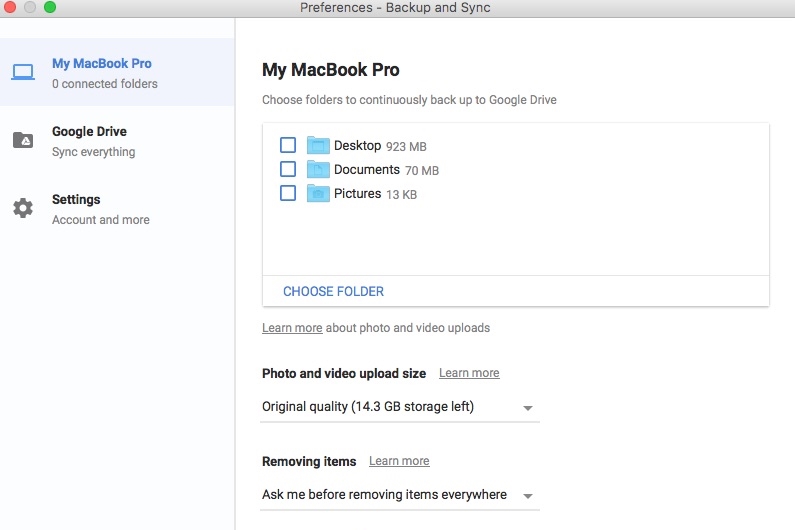Open the Original quality upload size dropdown
795x530 pixels.
coord(400,407)
